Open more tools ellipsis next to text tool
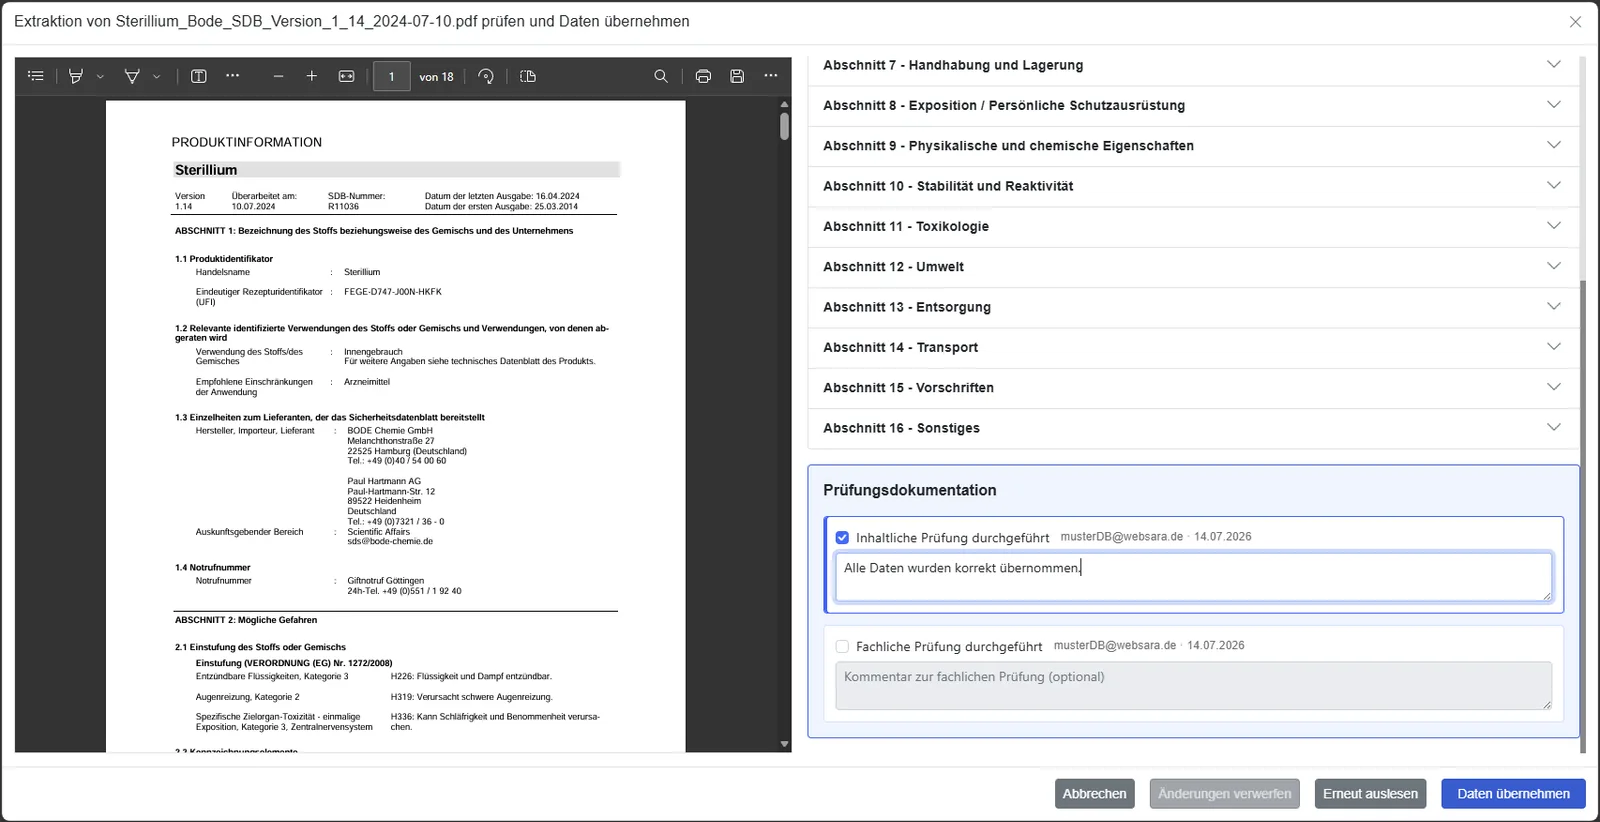This screenshot has height=822, width=1600. coord(233,76)
